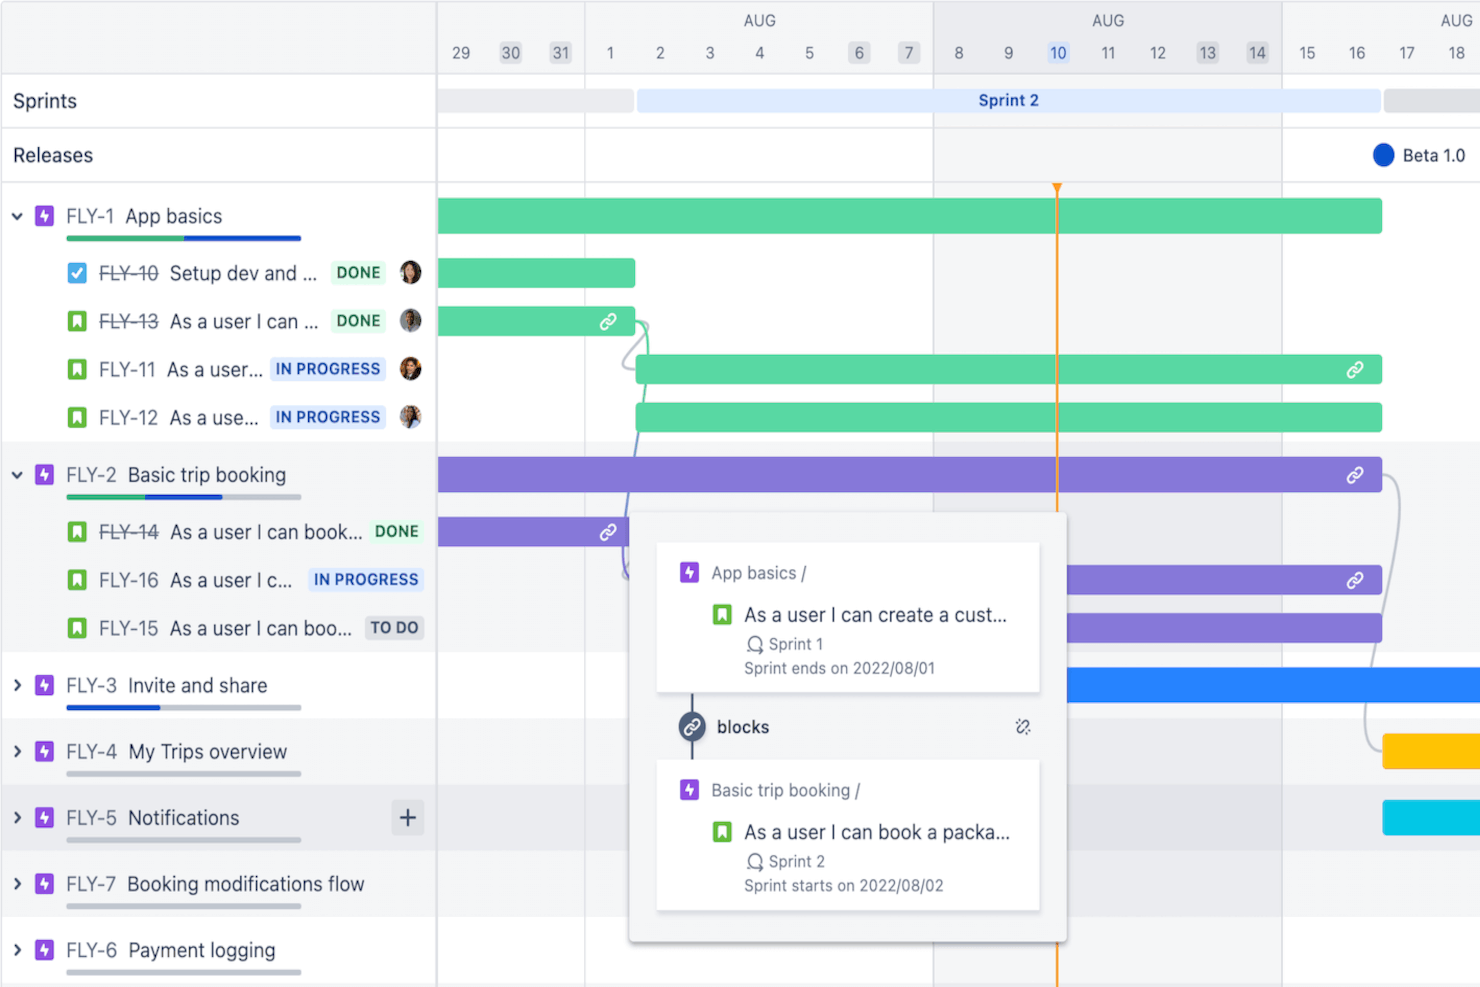Select the FLY-1 App basics green timeline bar
1480x987 pixels.
[x=910, y=216]
